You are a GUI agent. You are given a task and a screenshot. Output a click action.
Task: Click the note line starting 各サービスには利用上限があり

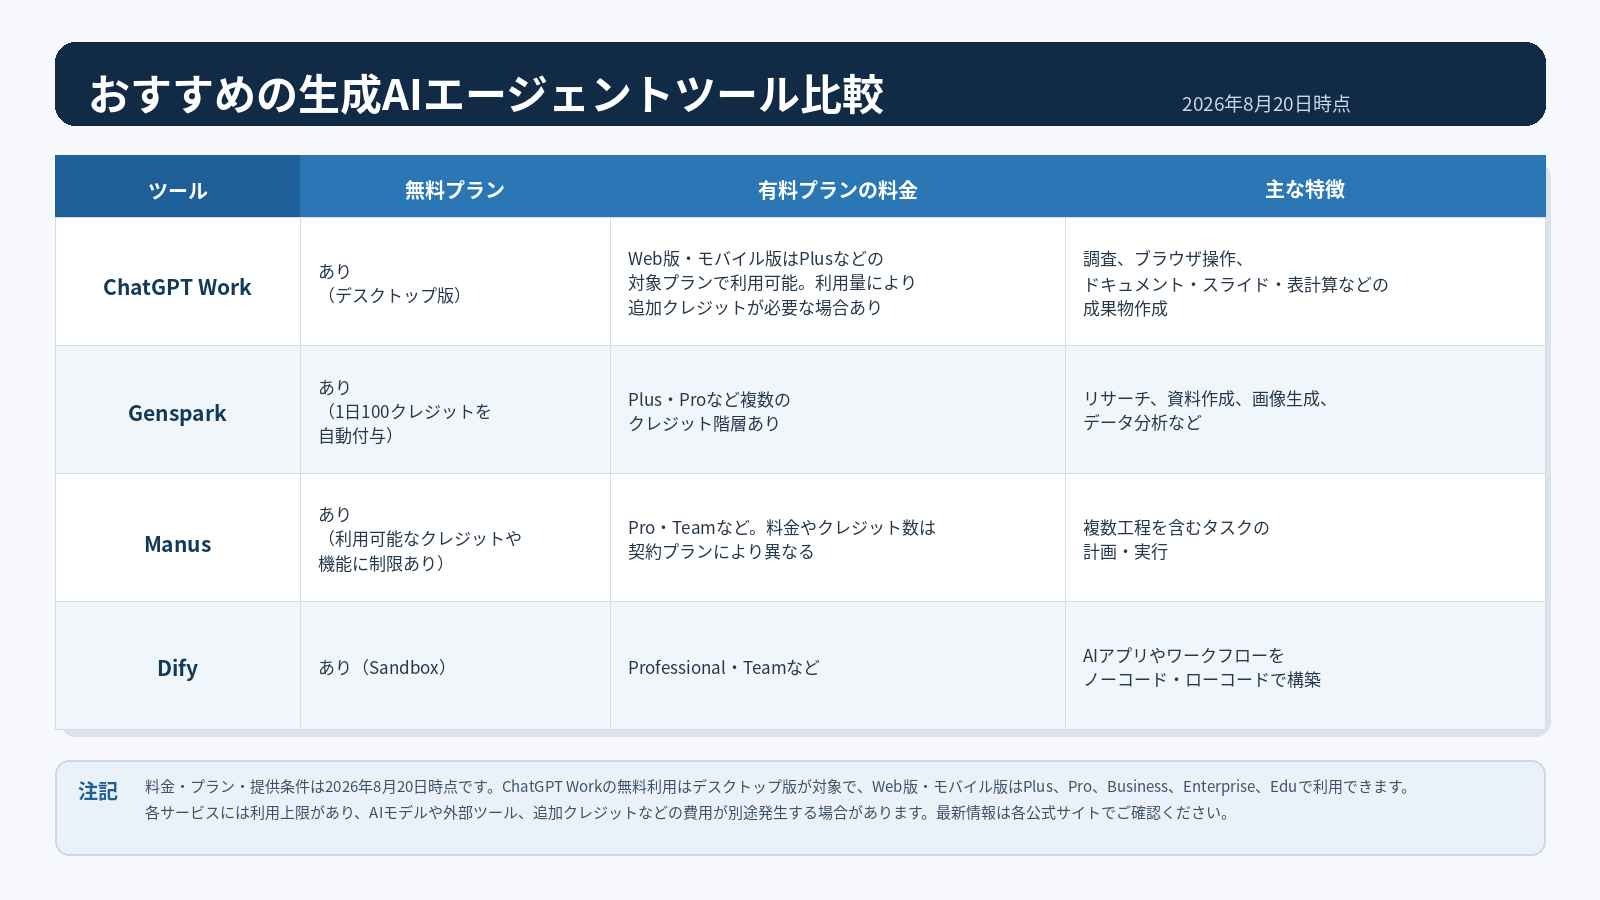coord(689,812)
